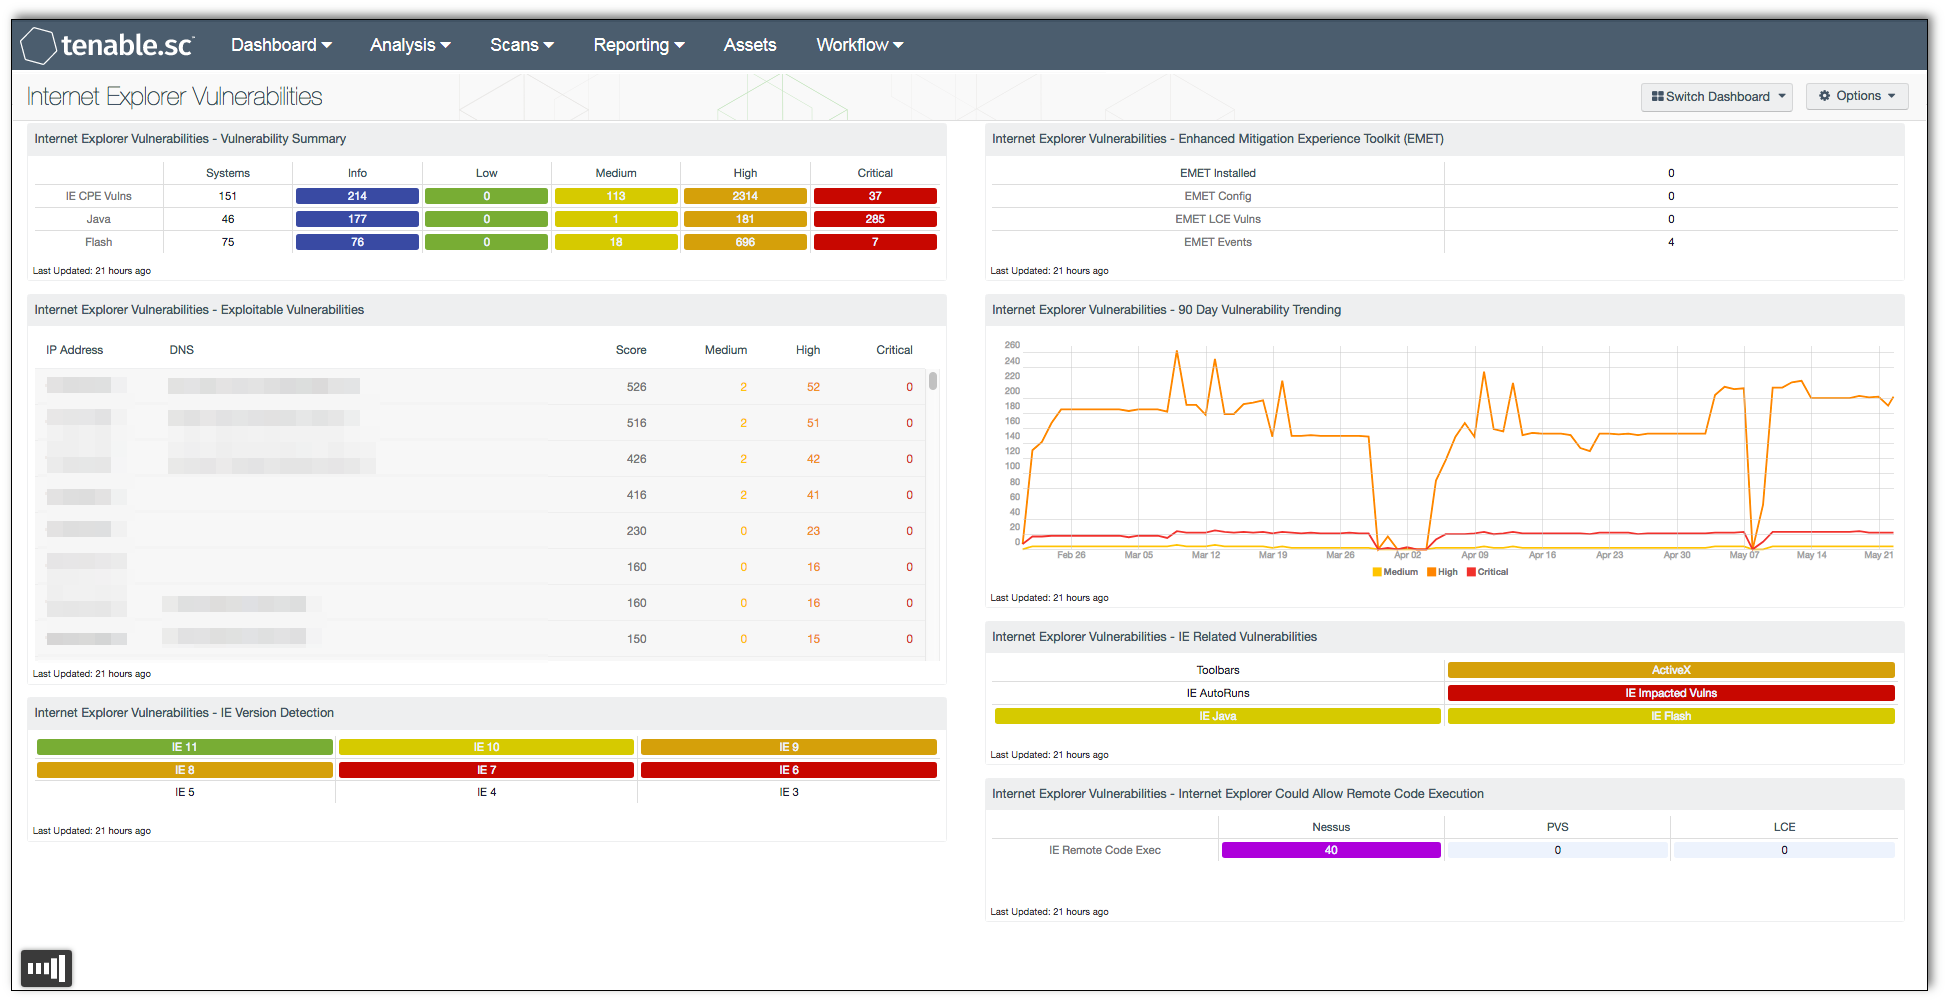Viewport: 1947px width, 1002px height.
Task: Select the IE 7 version indicator
Action: point(486,770)
